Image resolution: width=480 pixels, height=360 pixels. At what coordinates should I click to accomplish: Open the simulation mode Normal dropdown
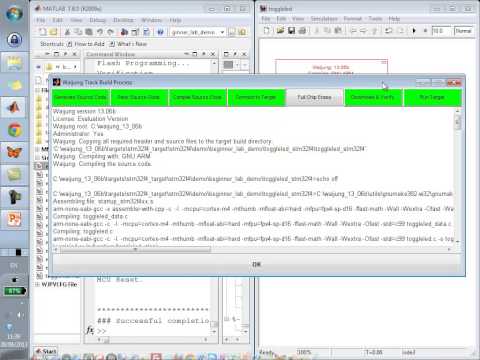[464, 31]
